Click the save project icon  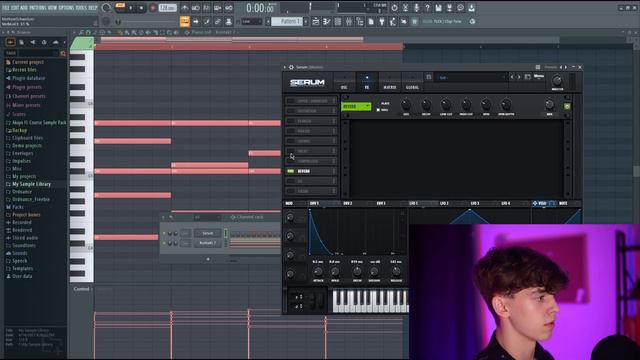pyautogui.click(x=438, y=8)
